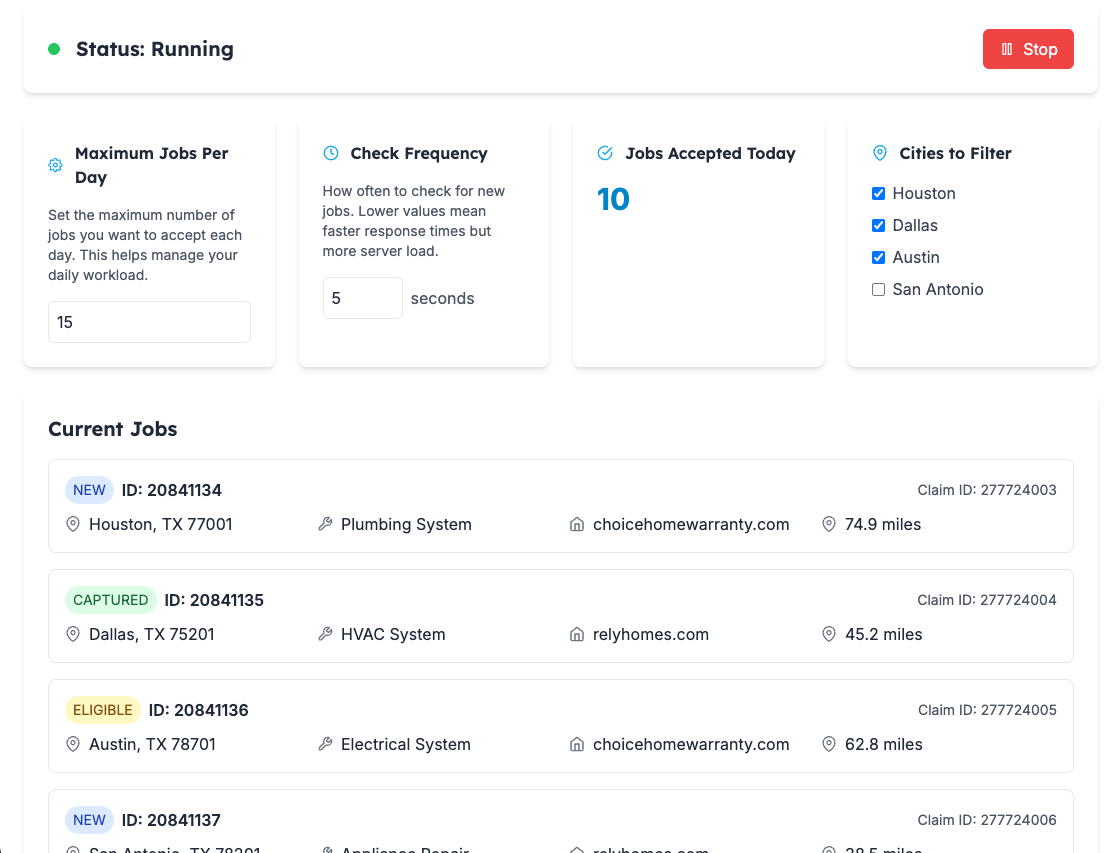Screen dimensions: 1120x853
Task: Click the checkmark icon beside Jobs Accepted Today
Action: [605, 153]
